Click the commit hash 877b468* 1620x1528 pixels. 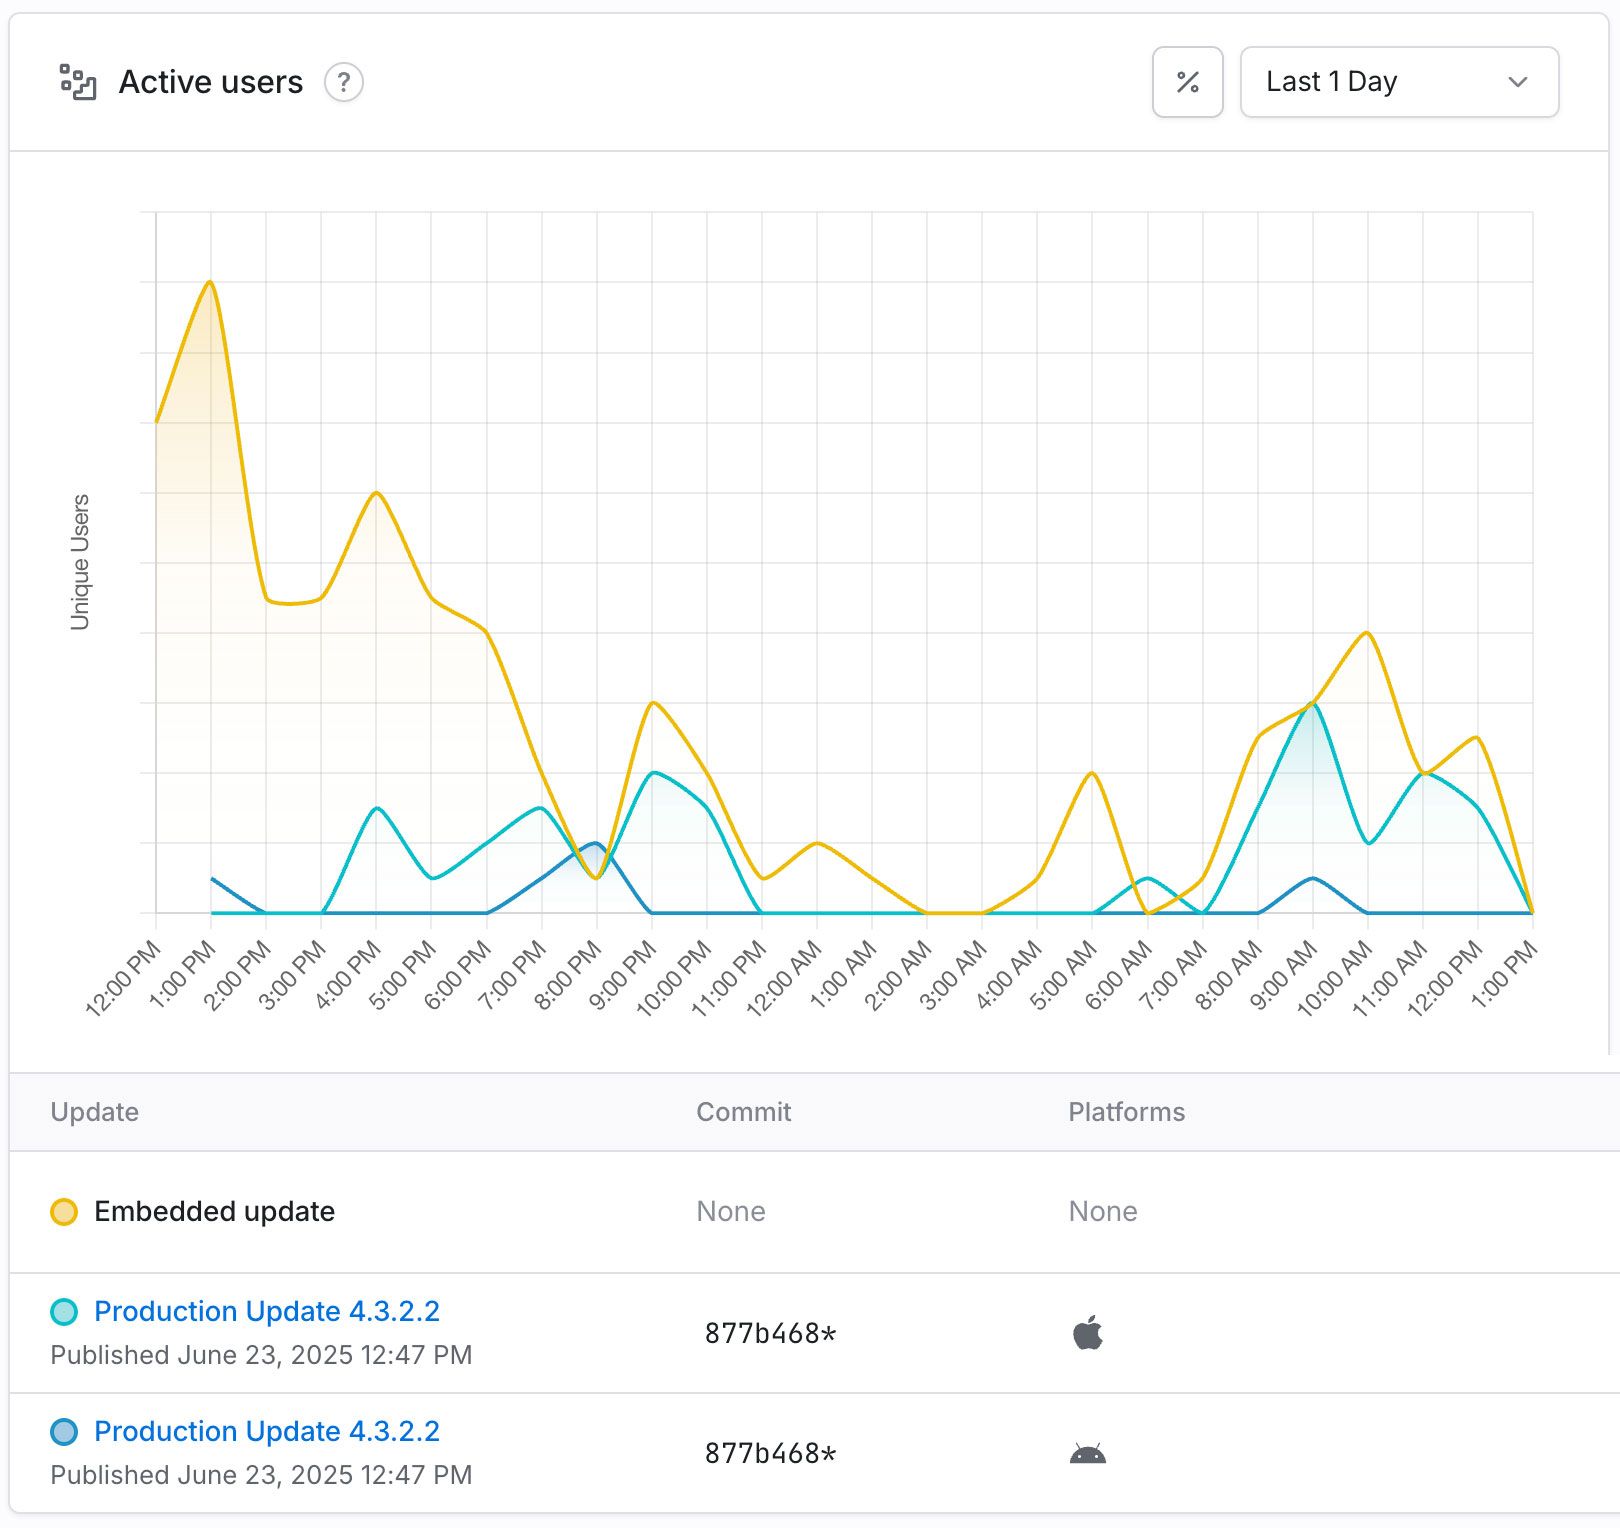tap(770, 1332)
